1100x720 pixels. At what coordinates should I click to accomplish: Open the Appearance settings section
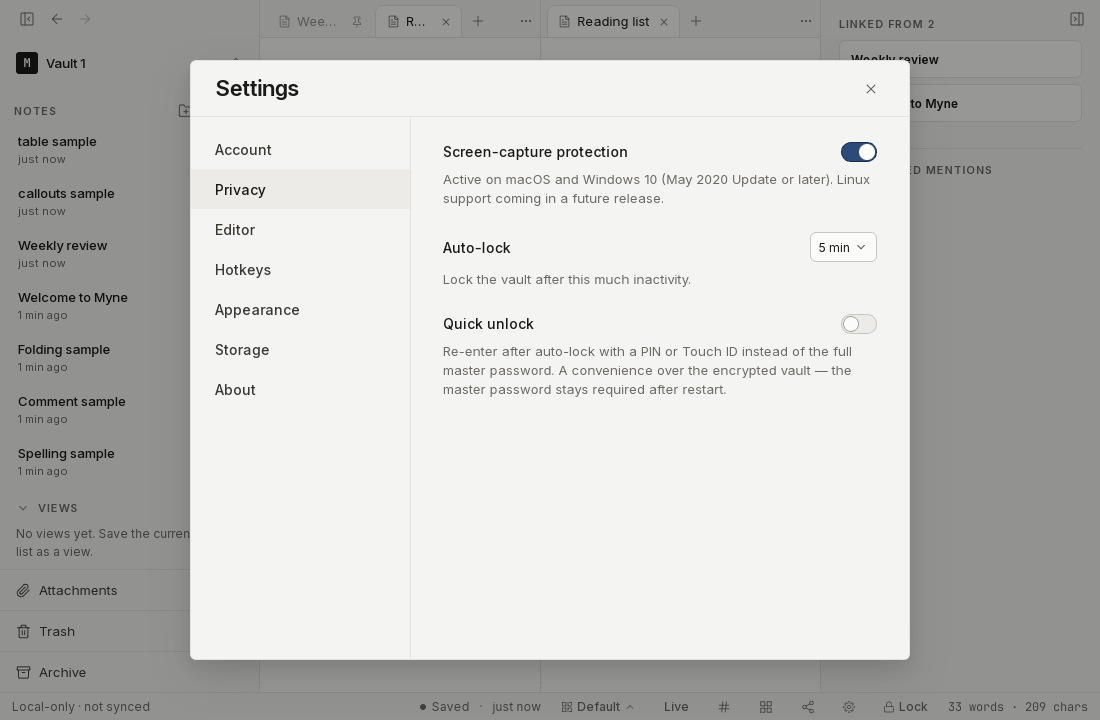300,309
